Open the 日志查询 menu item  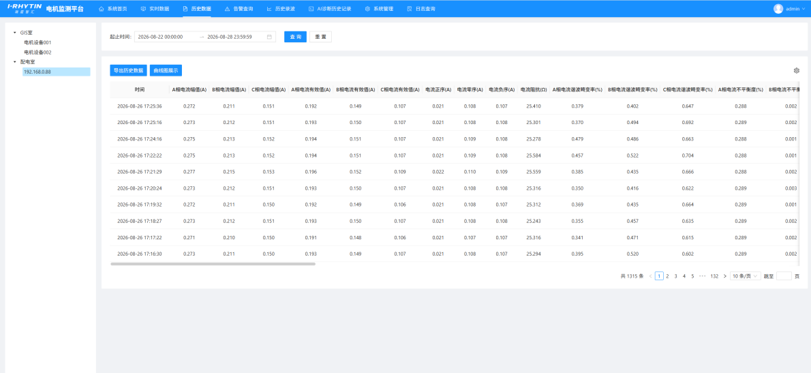pos(421,9)
